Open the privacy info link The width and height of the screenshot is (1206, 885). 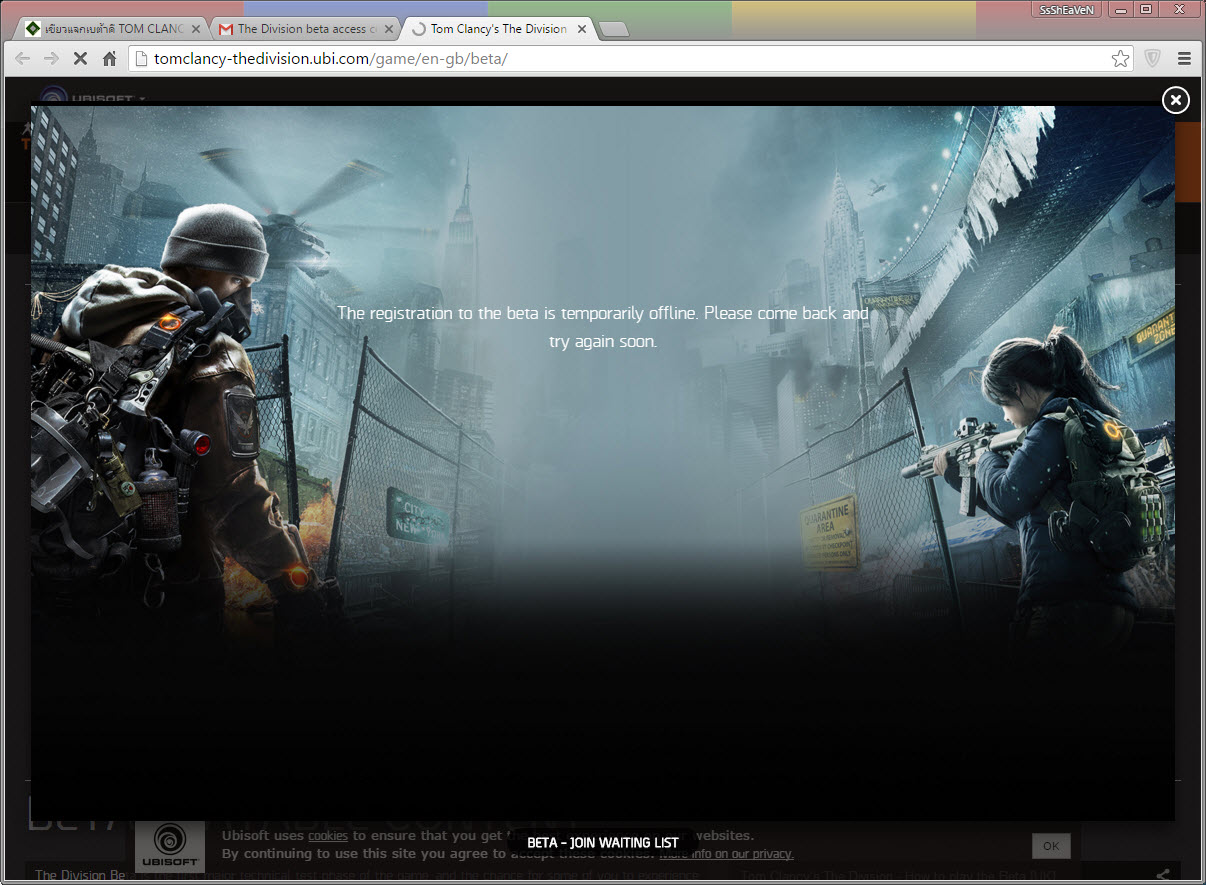(726, 854)
